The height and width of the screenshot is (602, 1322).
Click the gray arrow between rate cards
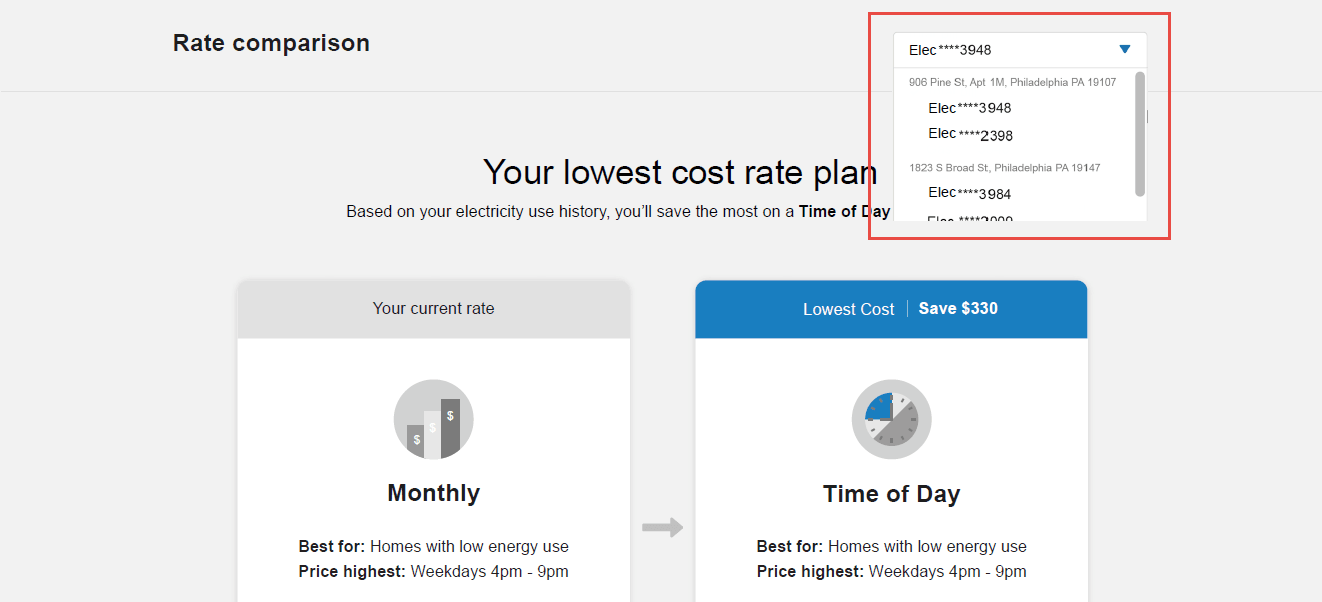point(663,527)
